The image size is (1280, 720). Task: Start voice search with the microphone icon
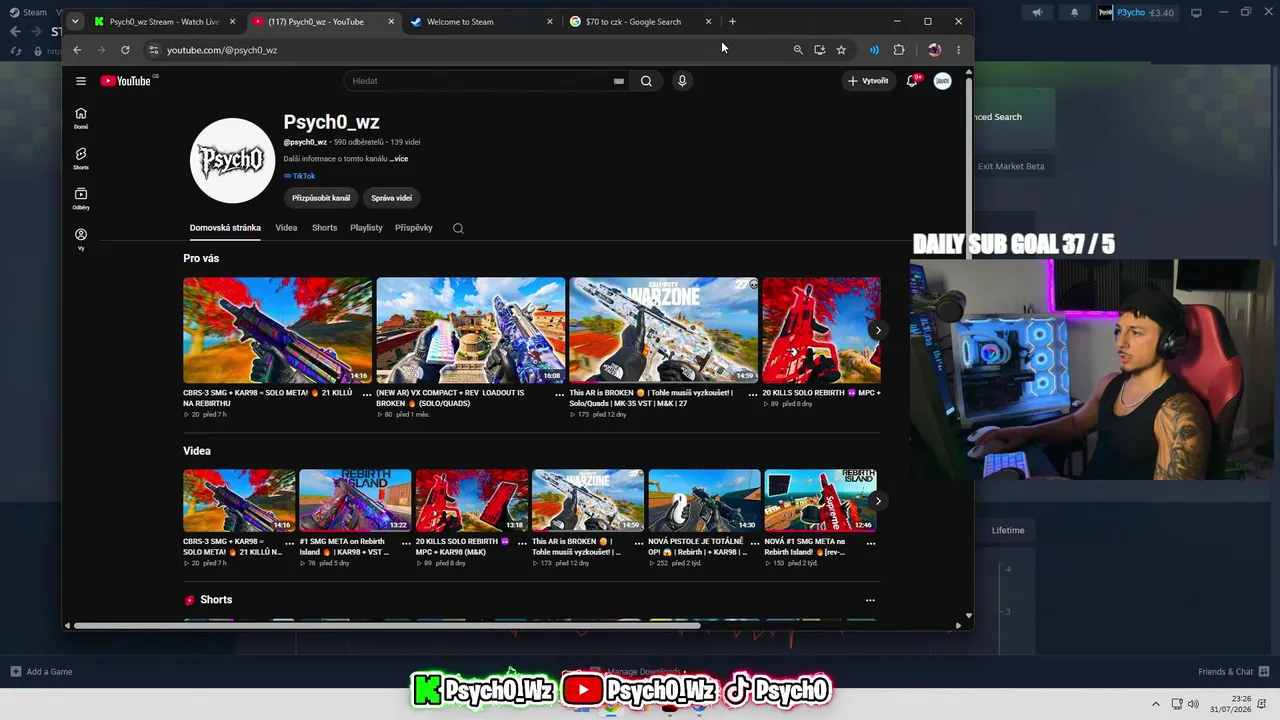pos(682,81)
